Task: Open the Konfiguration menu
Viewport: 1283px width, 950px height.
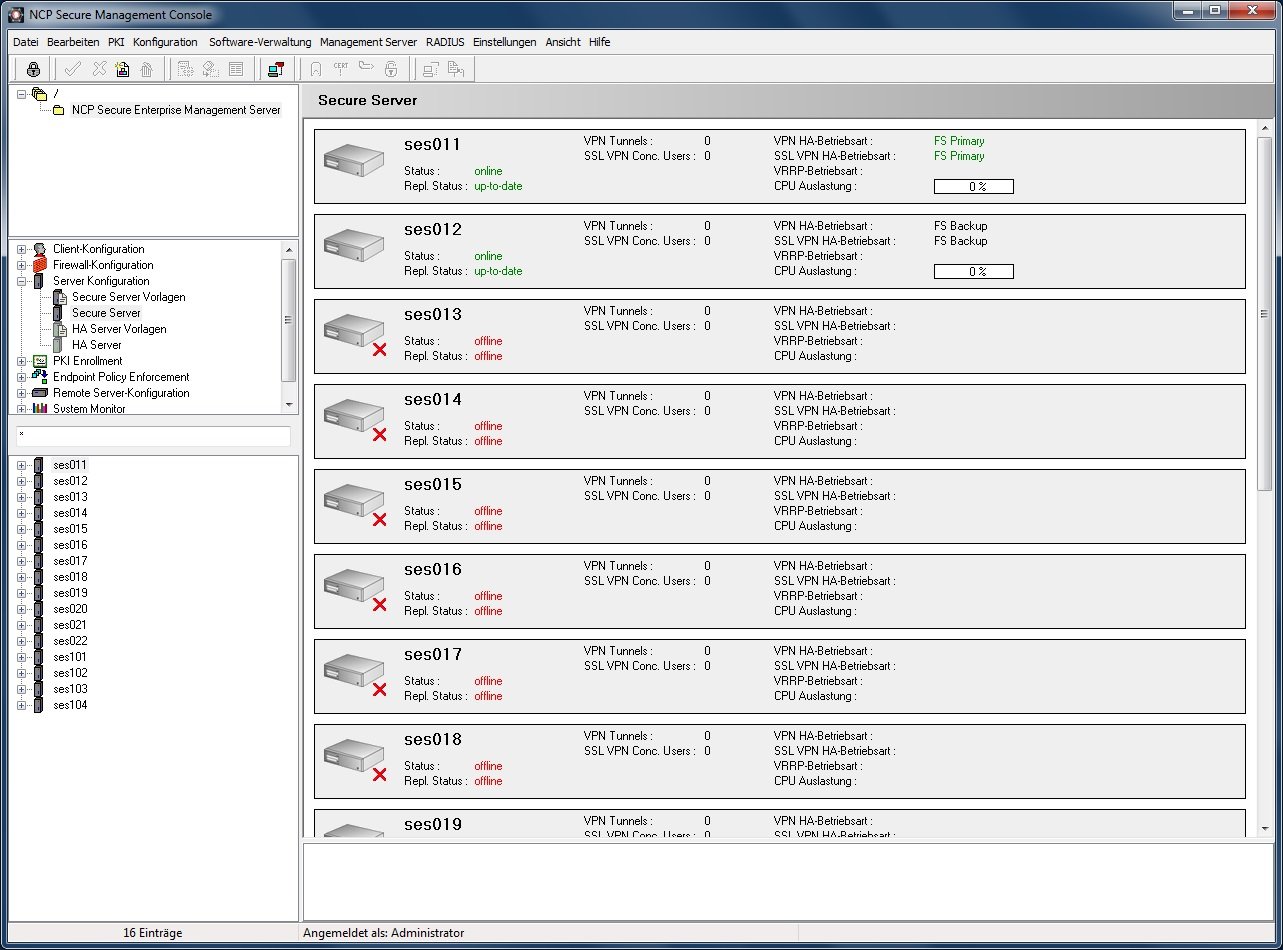Action: [x=165, y=42]
